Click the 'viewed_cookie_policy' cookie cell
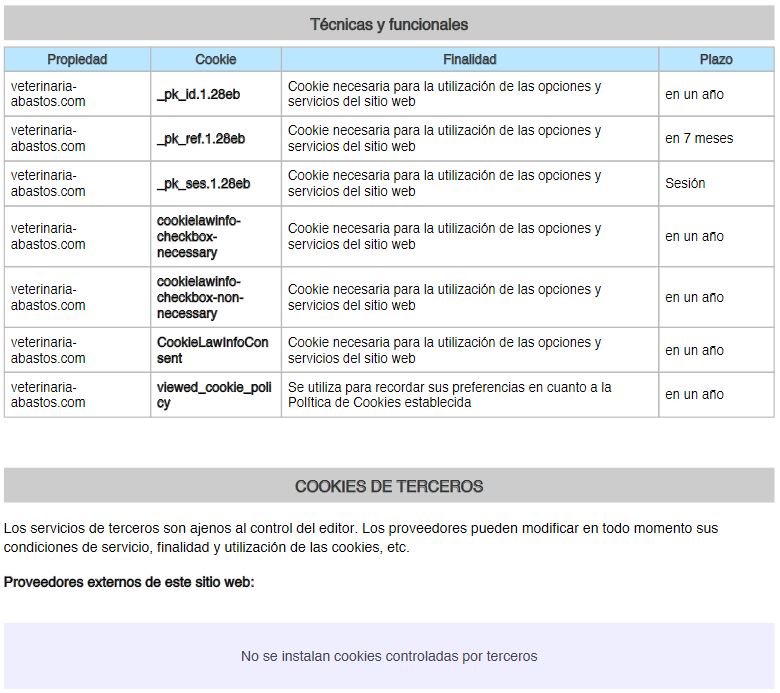Screen dimensions: 780x693 click(x=215, y=395)
